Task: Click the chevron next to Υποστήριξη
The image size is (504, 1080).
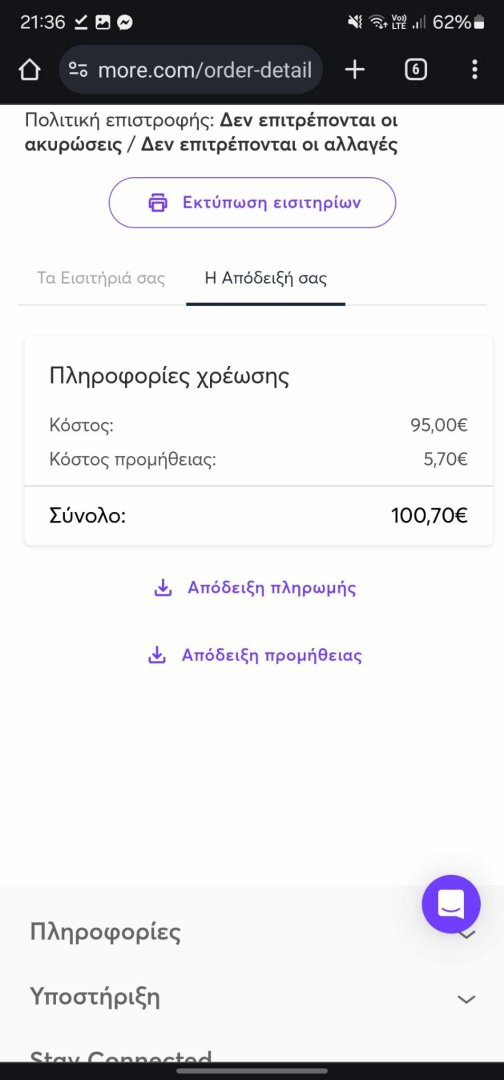Action: tap(467, 999)
